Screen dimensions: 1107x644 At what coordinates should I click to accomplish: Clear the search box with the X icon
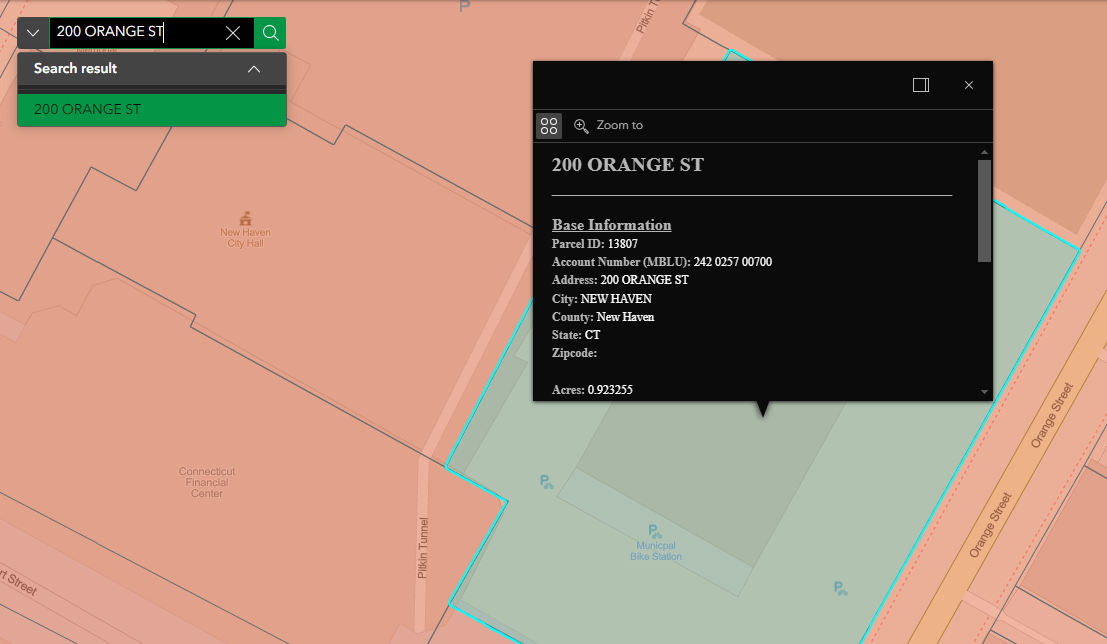(233, 32)
